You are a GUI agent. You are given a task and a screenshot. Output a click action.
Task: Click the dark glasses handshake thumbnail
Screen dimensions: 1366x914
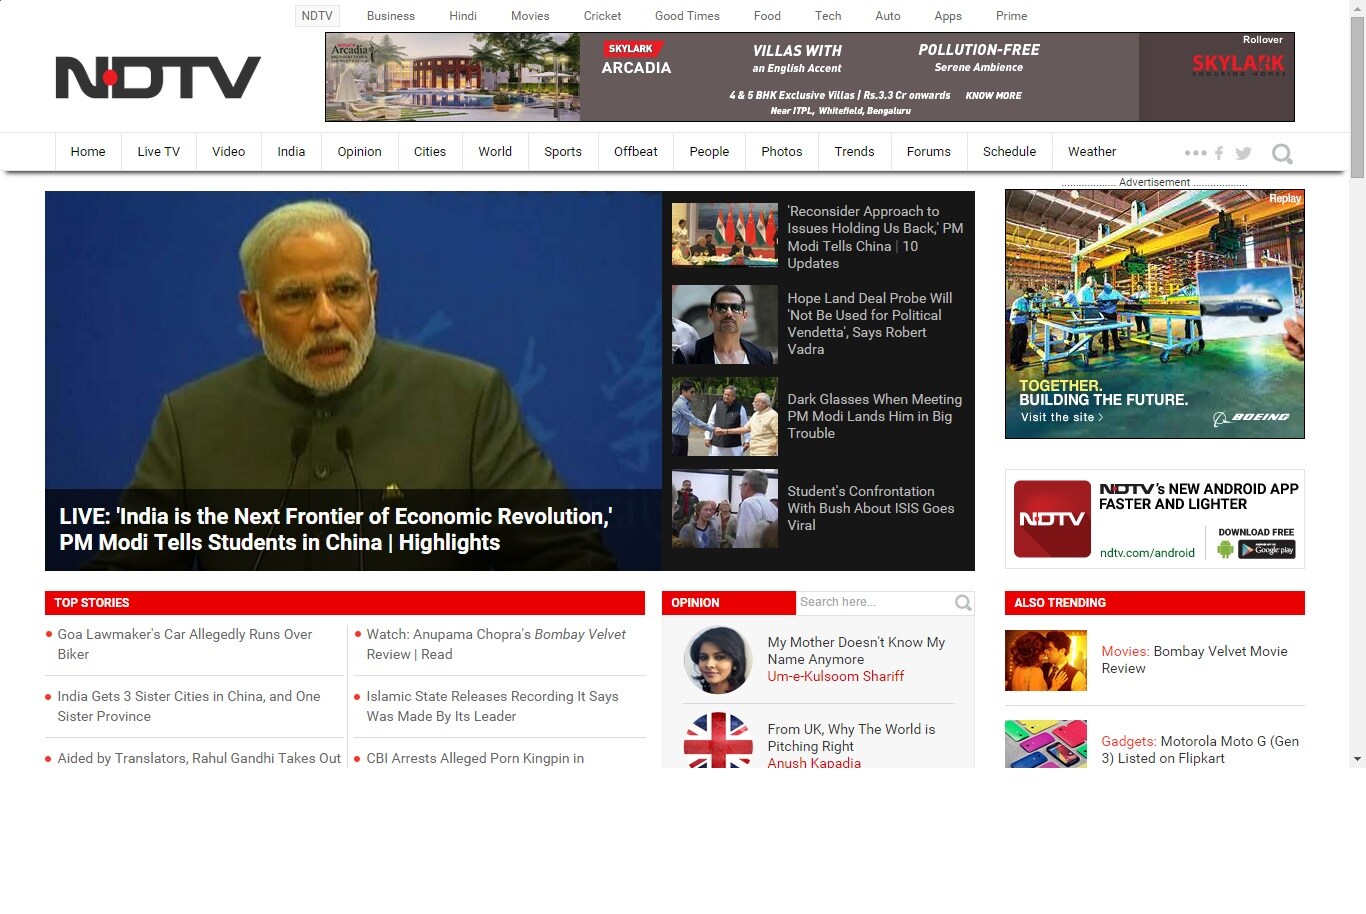(725, 416)
